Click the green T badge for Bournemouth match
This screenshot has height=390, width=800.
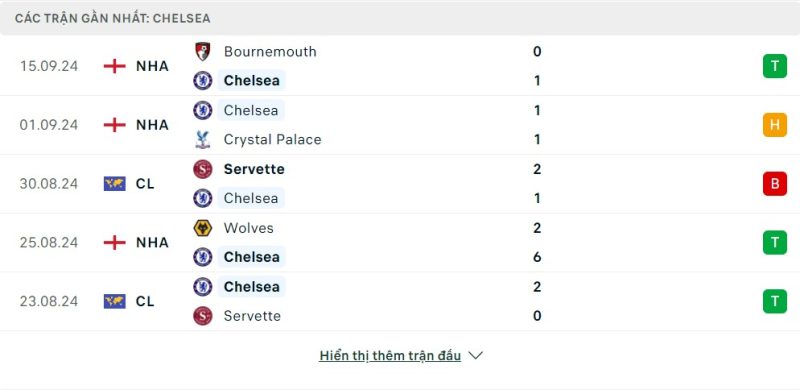click(774, 66)
